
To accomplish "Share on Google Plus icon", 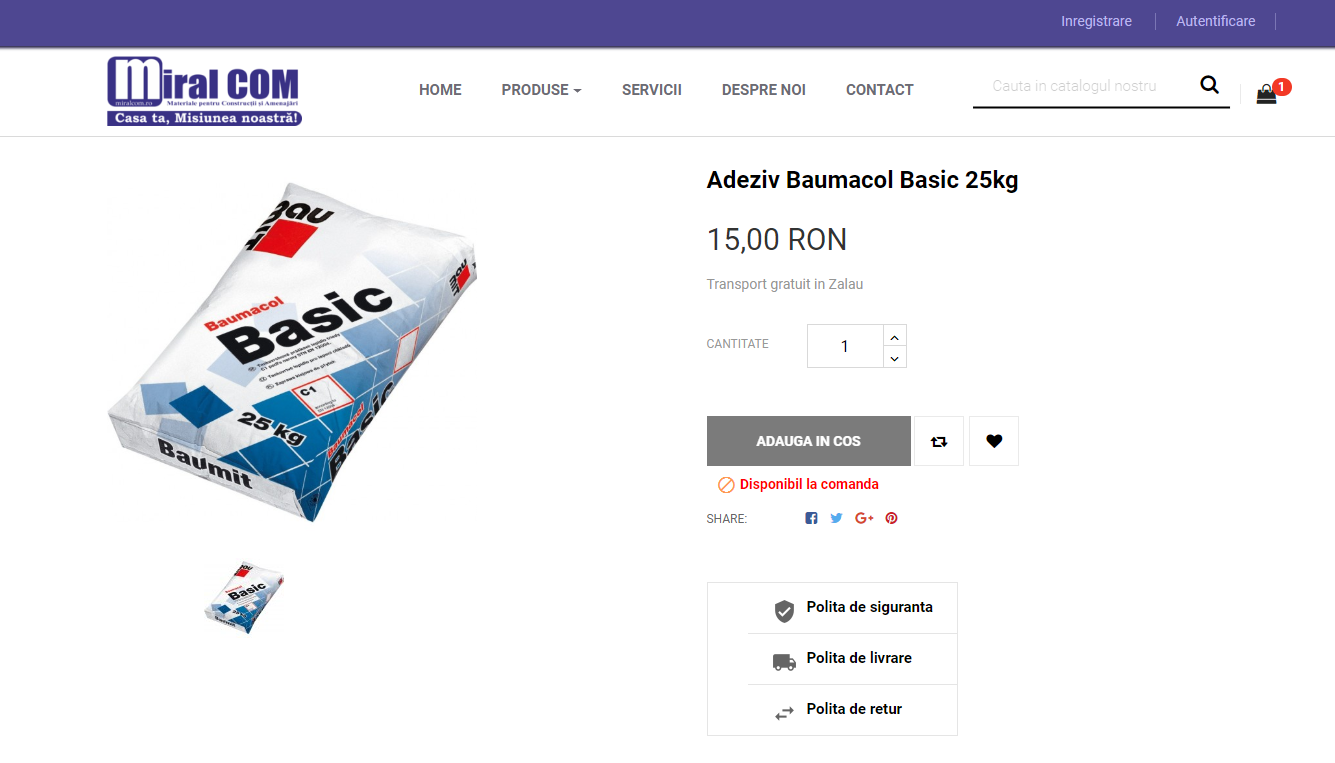I will 865,518.
